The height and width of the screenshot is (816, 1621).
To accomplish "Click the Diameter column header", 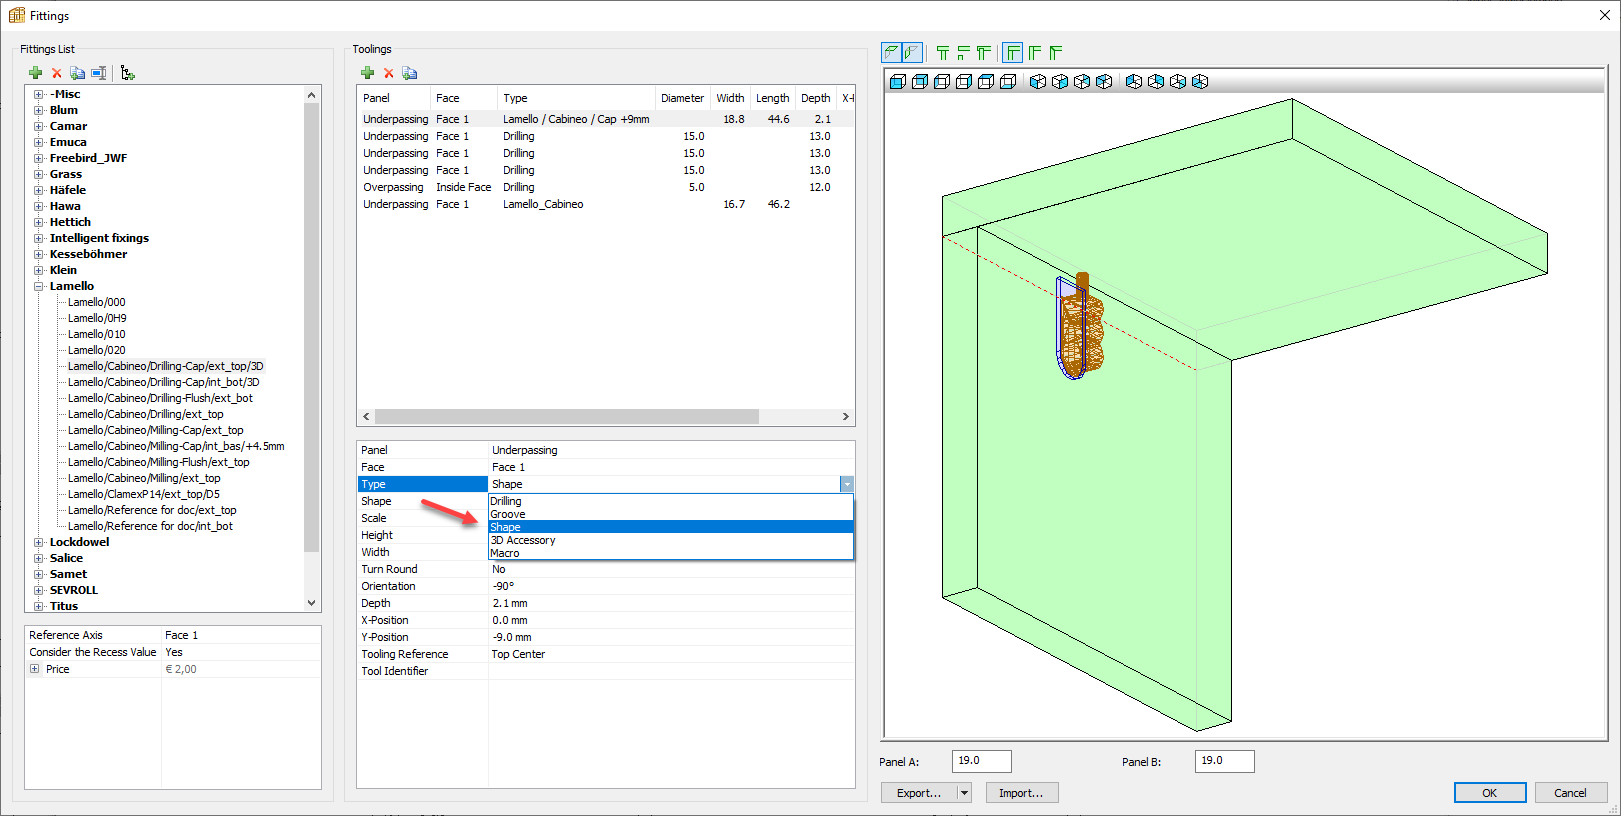I will [682, 98].
